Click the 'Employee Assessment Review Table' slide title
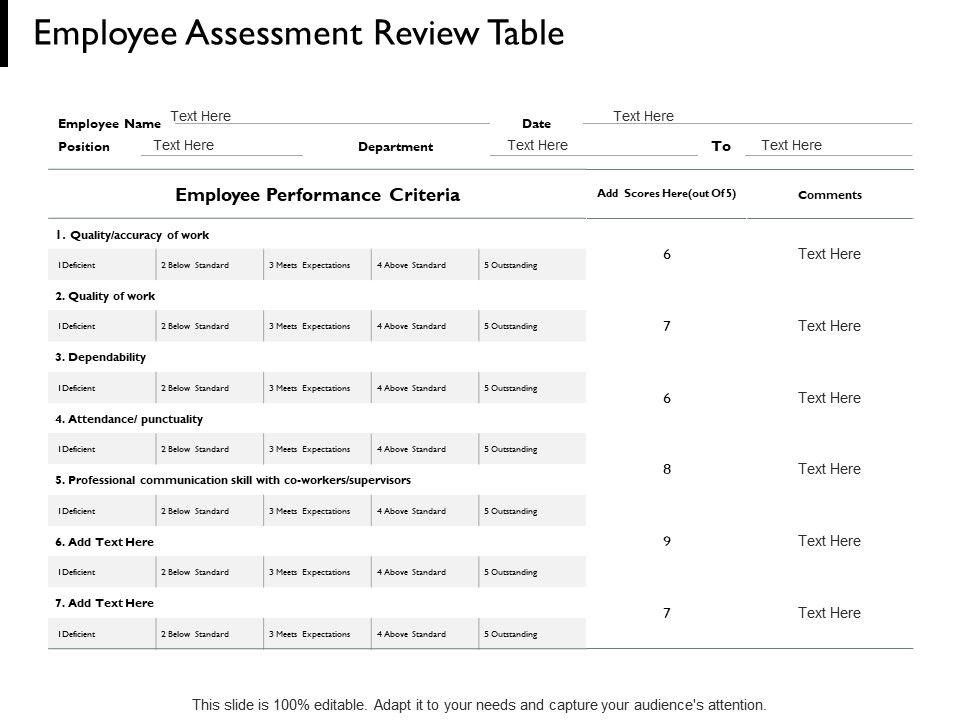This screenshot has height=720, width=960. tap(299, 33)
